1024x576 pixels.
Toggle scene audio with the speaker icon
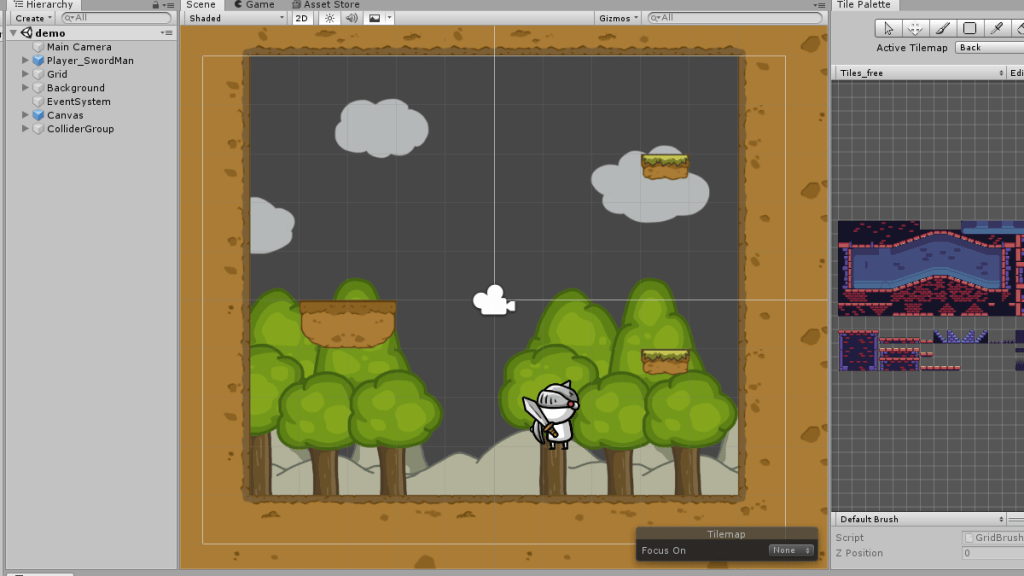pyautogui.click(x=351, y=18)
